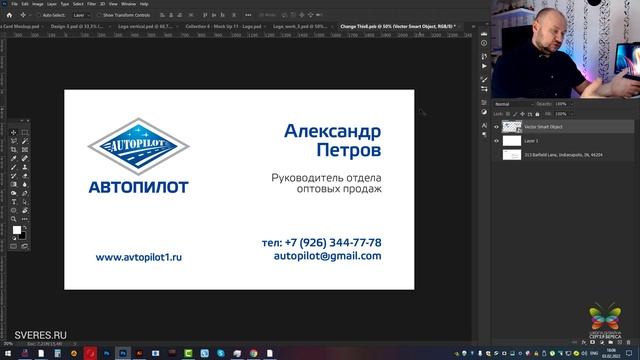
Task: Collapse the toolbox with double-arrow
Action: coord(22,121)
